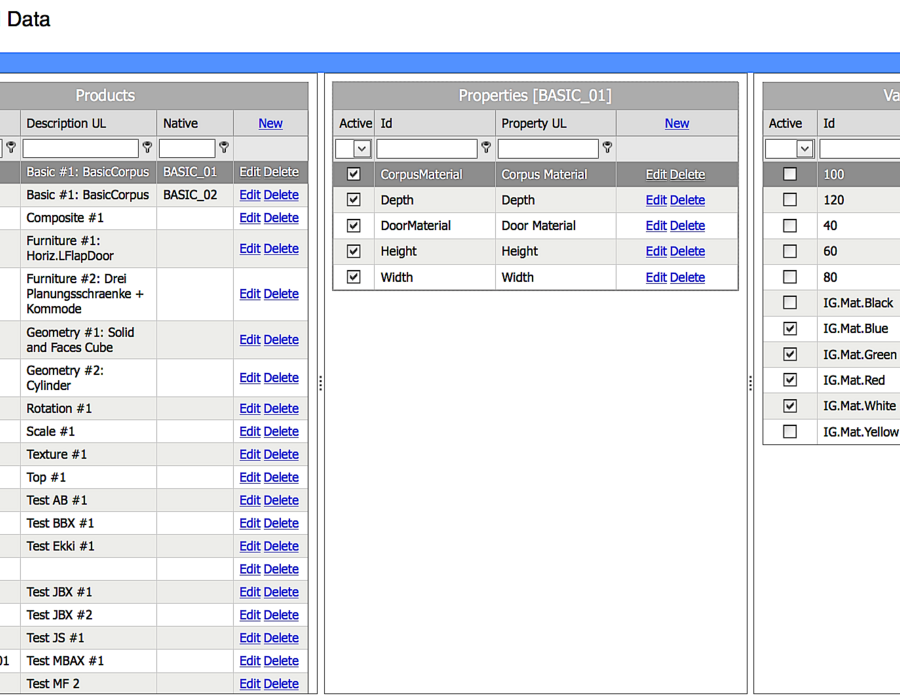Select the IG.Mat.Black value row
900x700 pixels.
832,302
